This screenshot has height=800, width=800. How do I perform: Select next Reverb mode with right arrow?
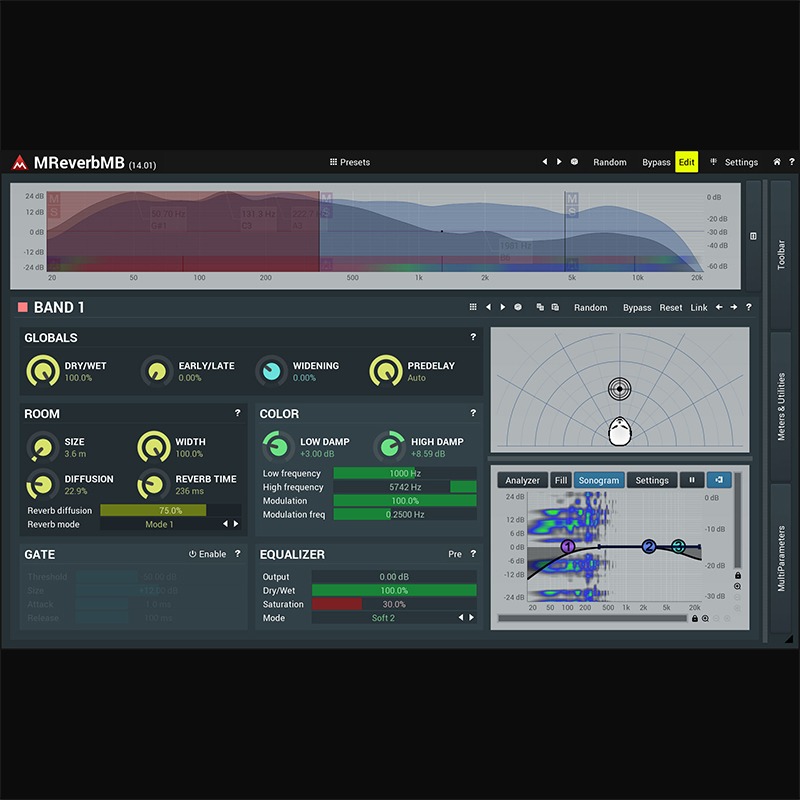236,523
